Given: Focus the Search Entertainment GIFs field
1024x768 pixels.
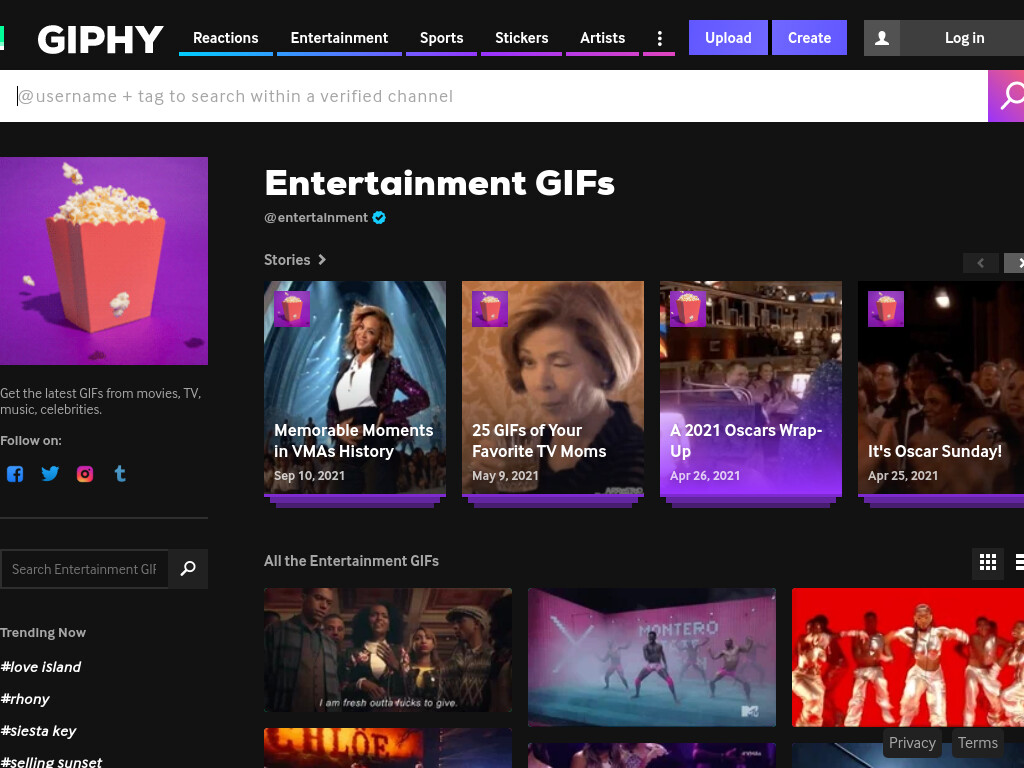Looking at the screenshot, I should (x=84, y=569).
